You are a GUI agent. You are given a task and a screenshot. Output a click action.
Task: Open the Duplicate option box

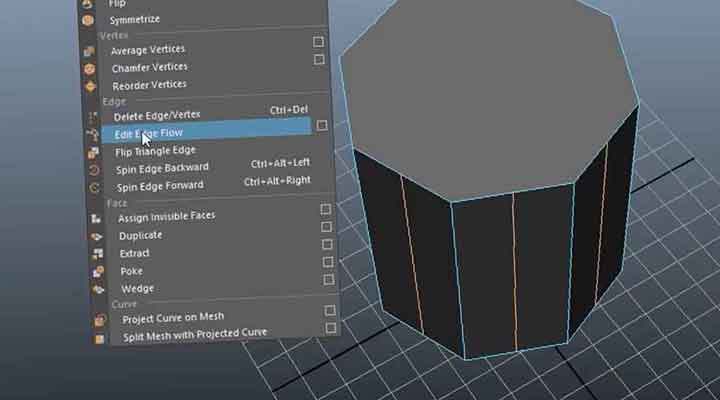pos(326,227)
